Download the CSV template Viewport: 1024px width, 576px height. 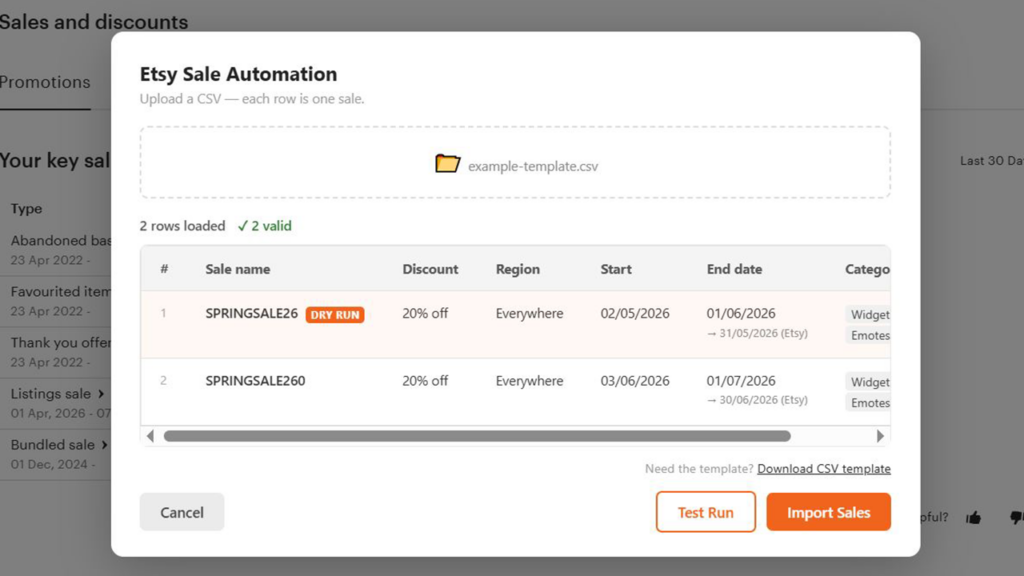pyautogui.click(x=823, y=469)
